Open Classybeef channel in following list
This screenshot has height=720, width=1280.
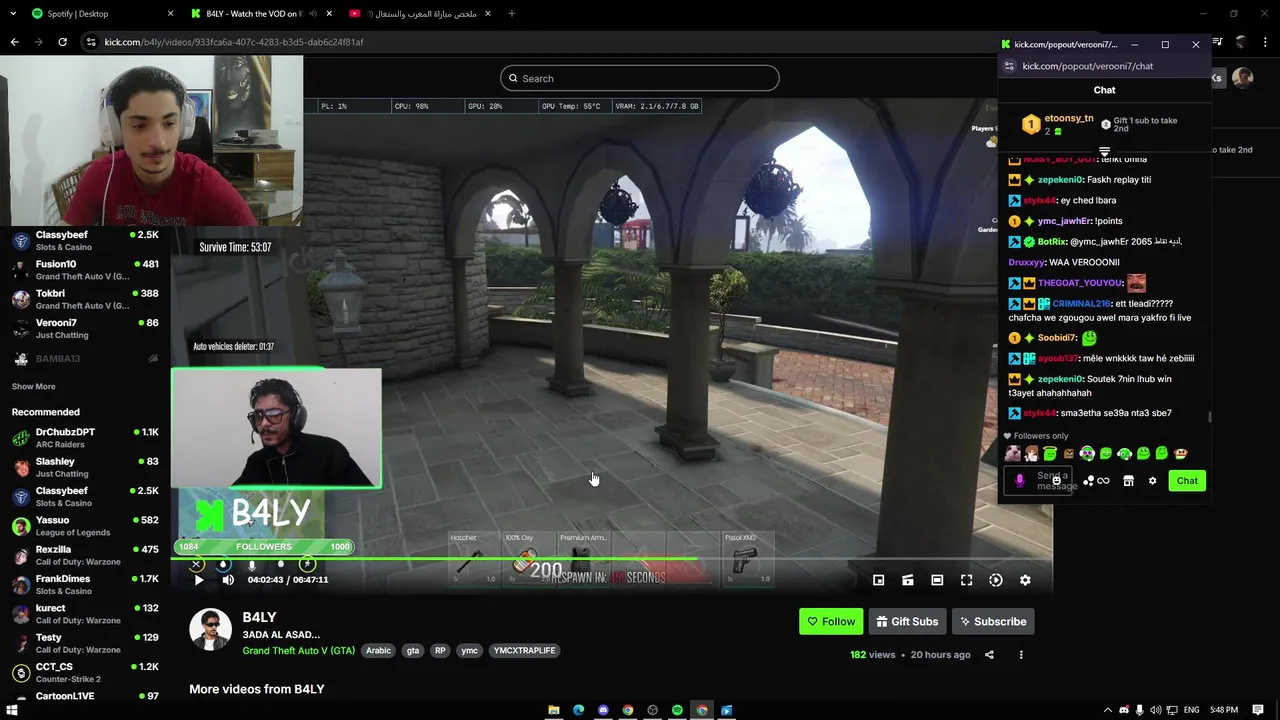click(x=85, y=240)
